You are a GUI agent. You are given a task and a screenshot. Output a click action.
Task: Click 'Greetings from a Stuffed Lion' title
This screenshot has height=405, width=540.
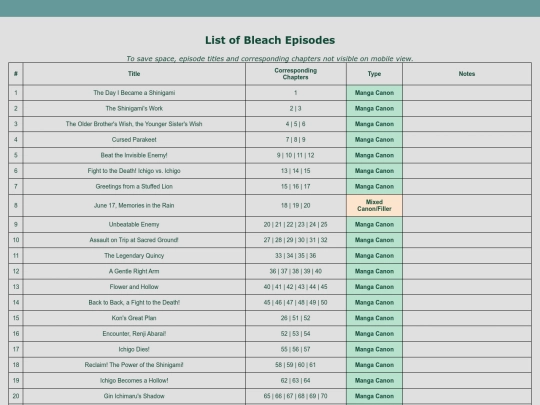click(134, 186)
